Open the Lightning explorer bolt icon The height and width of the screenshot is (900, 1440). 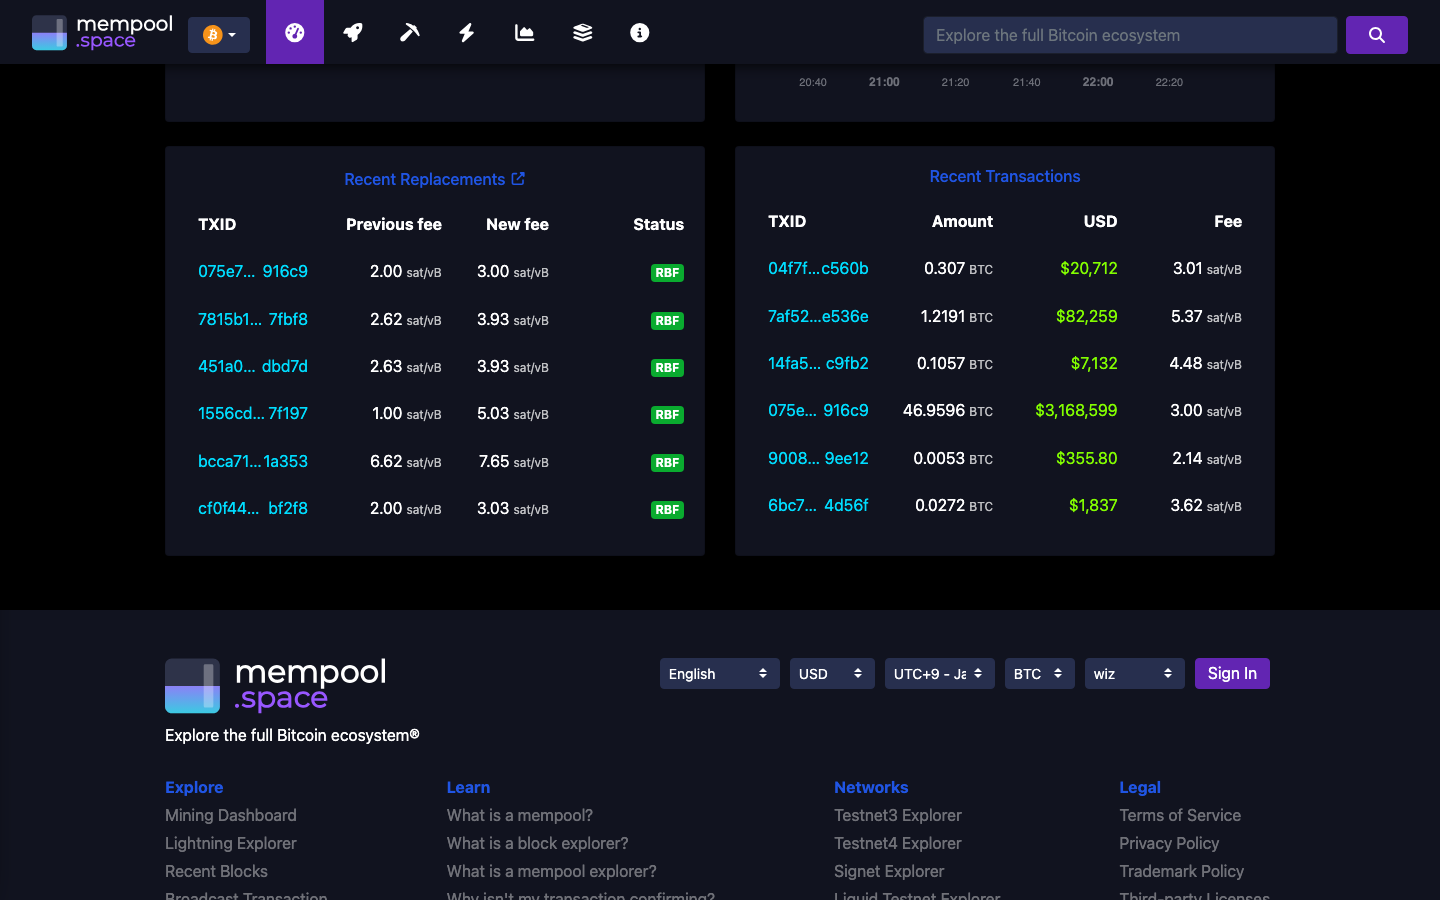[x=466, y=31]
